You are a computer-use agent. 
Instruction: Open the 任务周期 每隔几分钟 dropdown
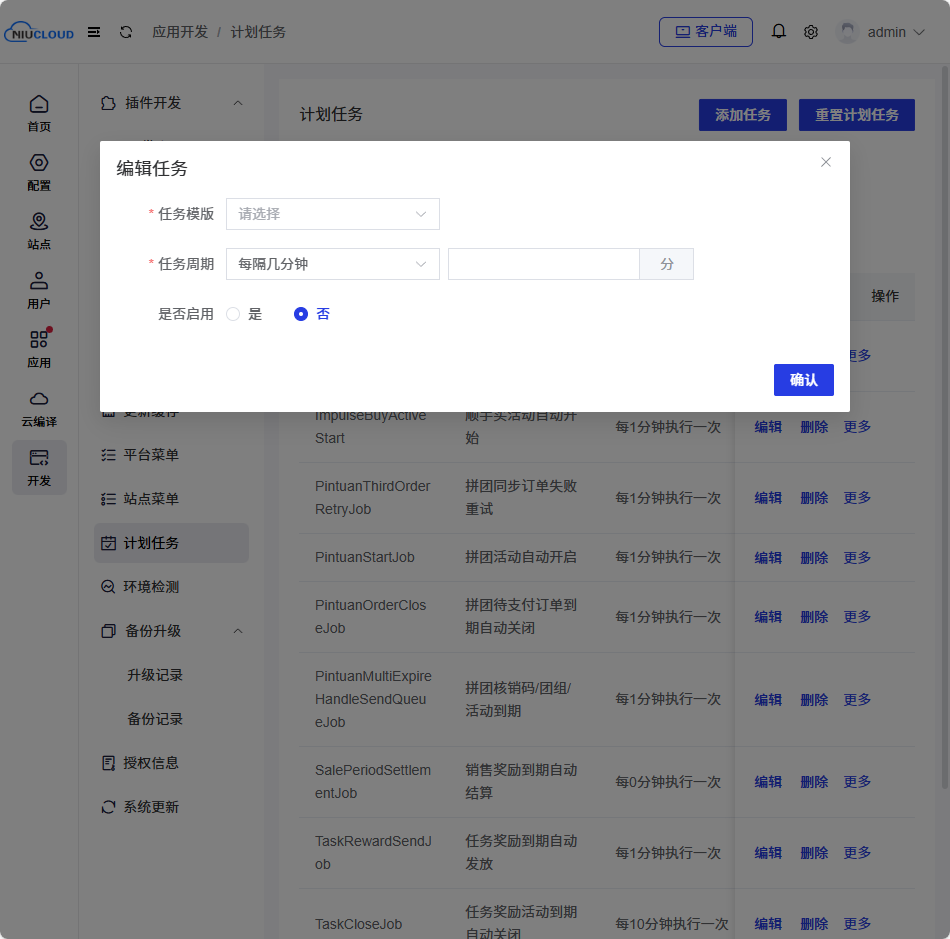pyautogui.click(x=333, y=264)
